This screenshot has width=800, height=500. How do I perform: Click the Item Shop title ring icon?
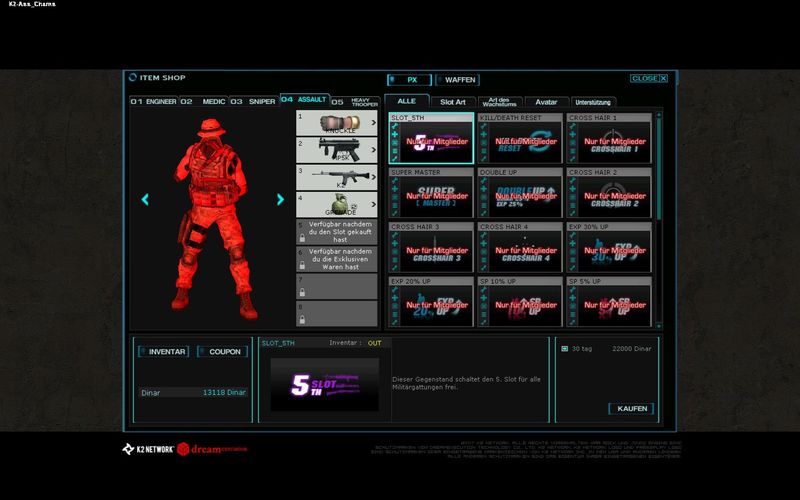tap(133, 77)
